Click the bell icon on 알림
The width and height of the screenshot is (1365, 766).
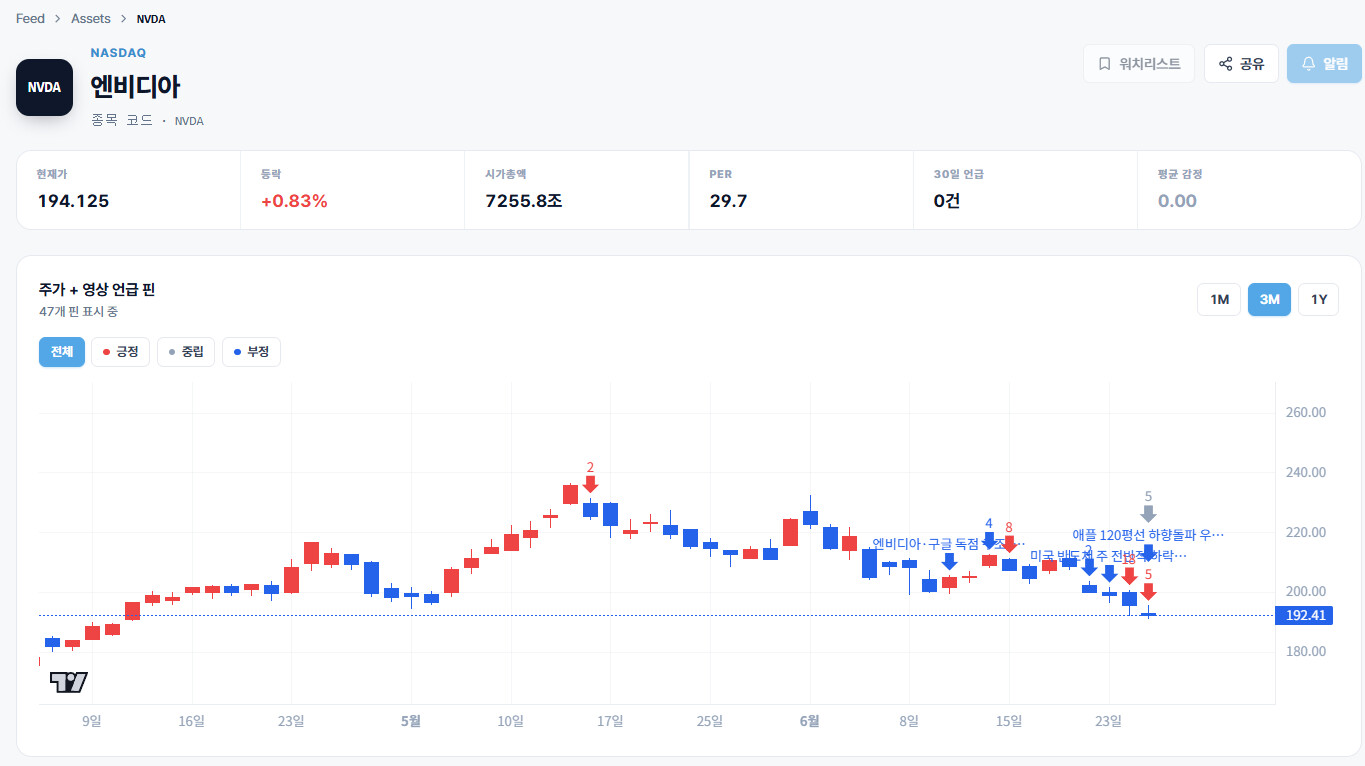point(1308,64)
